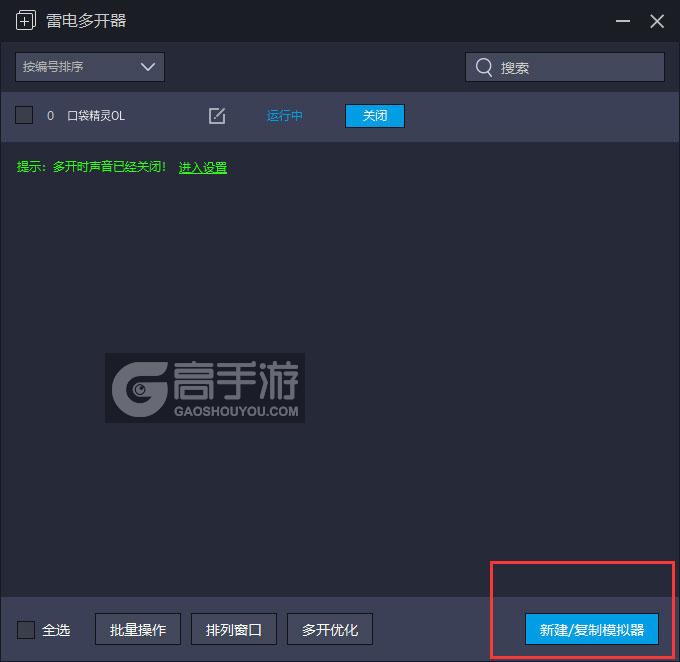
Task: Open the 按编号排序 sort dropdown
Action: click(x=90, y=67)
